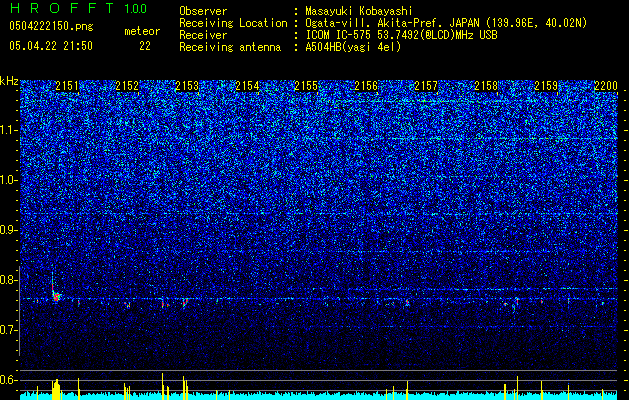
Task: Click the ICOM IC-575 53.7492 MHz receiver text
Action: pyautogui.click(x=401, y=35)
